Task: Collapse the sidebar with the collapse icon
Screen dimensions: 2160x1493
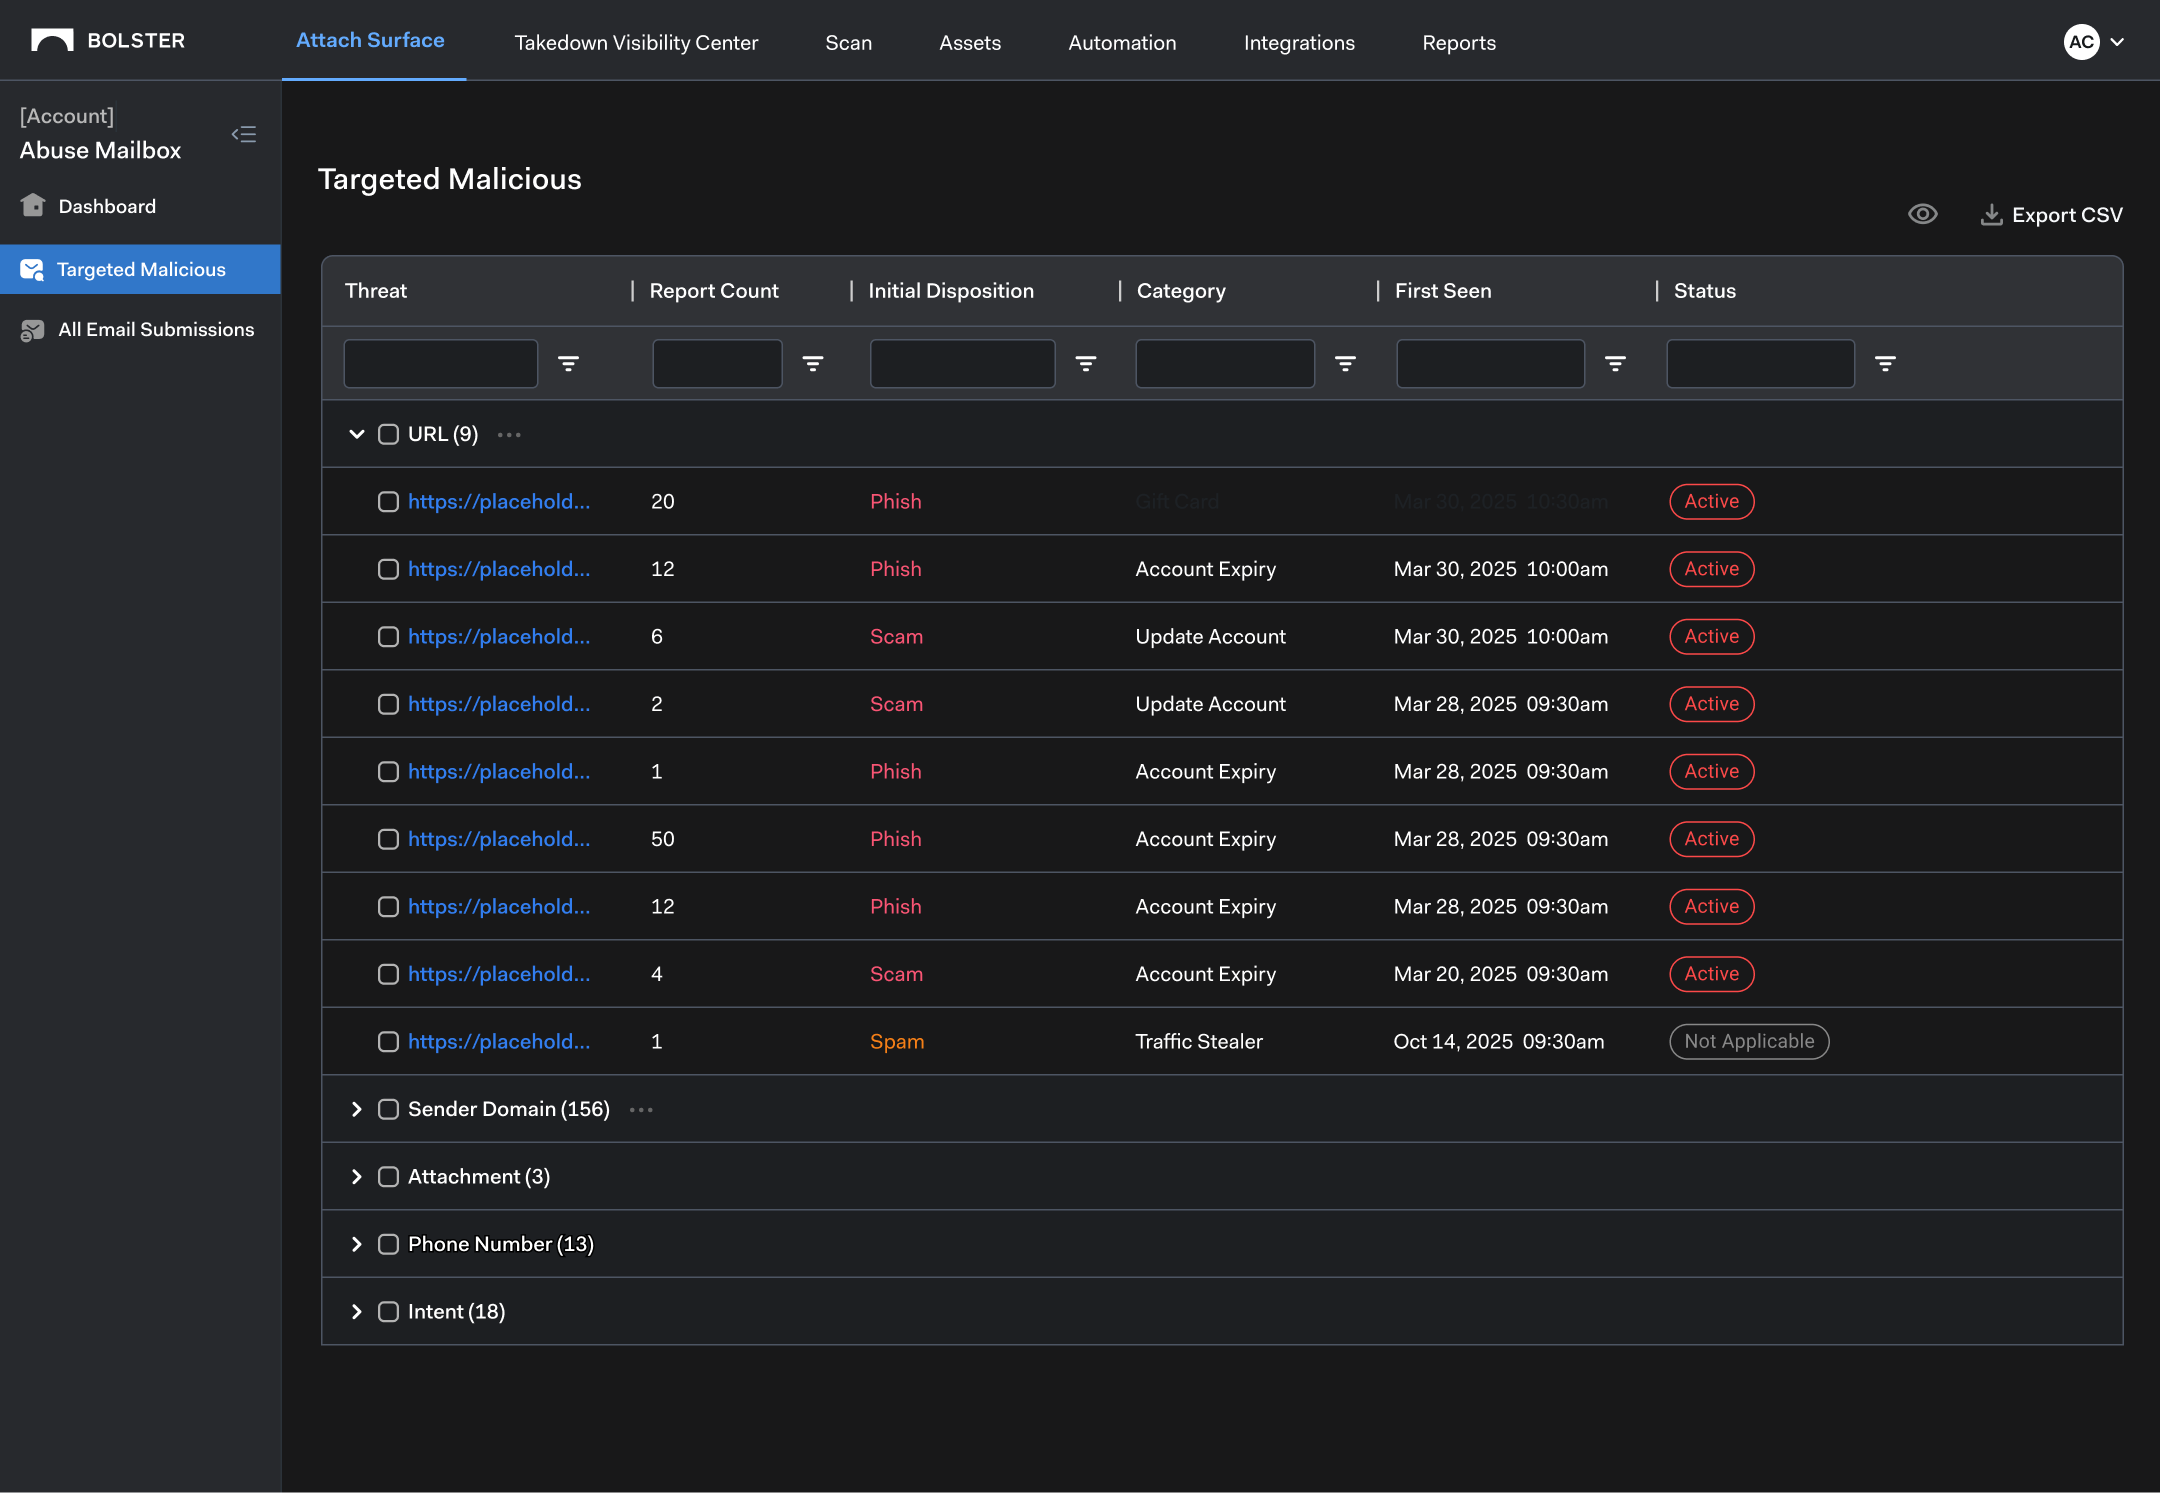Action: click(244, 134)
